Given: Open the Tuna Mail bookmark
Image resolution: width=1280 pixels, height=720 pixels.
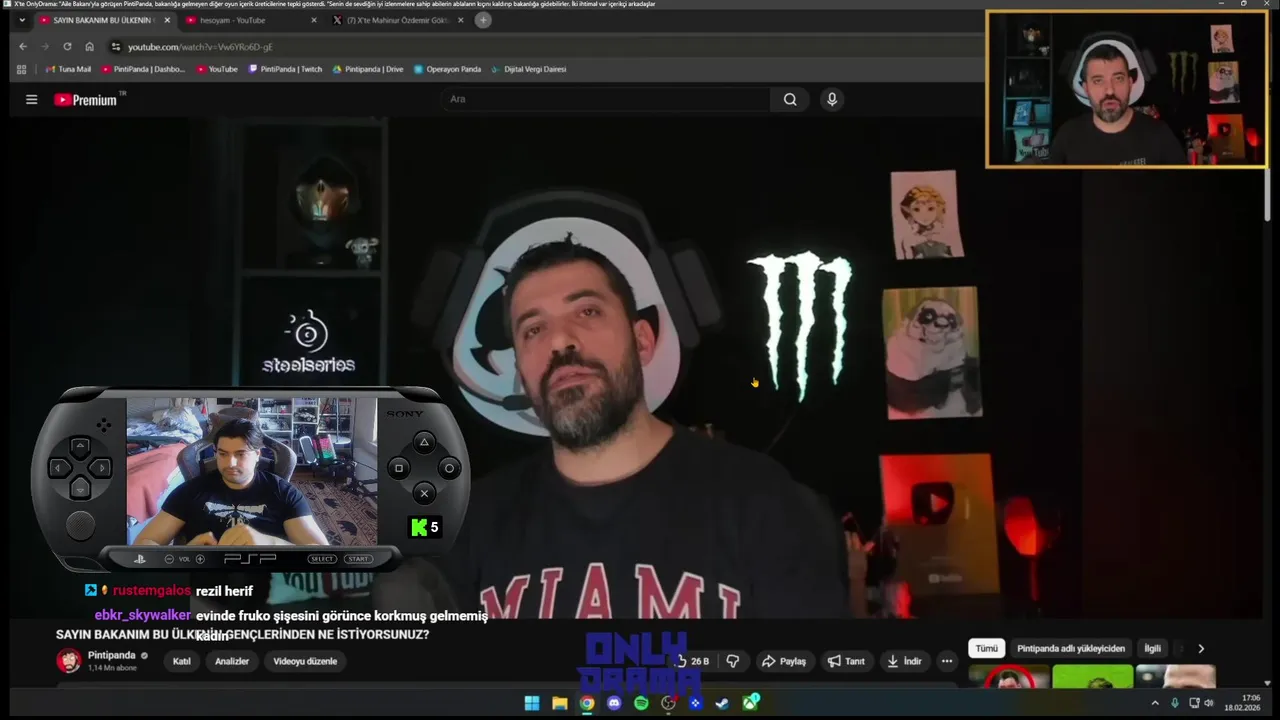Looking at the screenshot, I should pos(68,69).
